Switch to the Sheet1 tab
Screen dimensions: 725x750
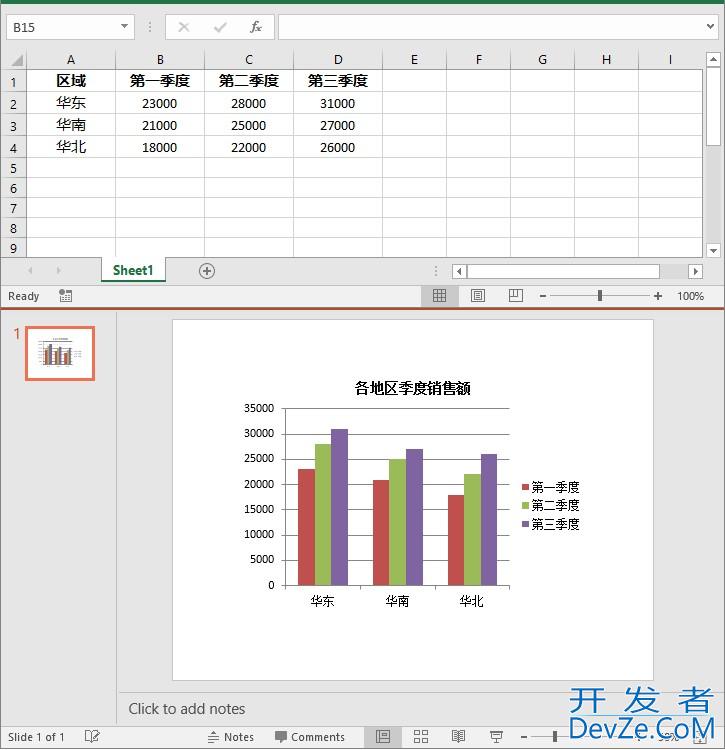coord(133,270)
